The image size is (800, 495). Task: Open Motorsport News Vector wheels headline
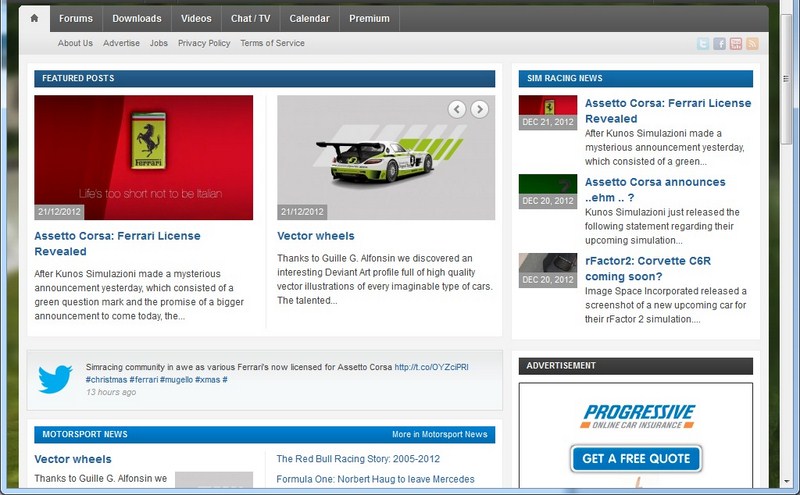coord(72,459)
